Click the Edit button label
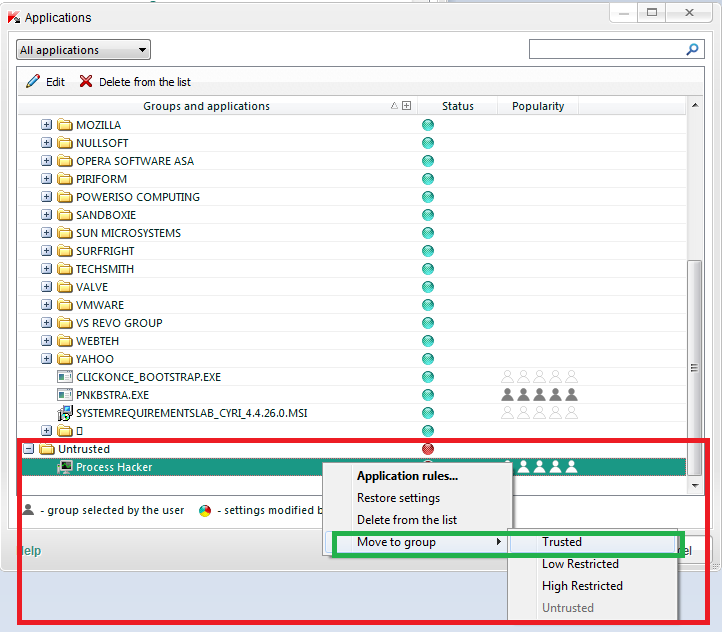Image resolution: width=722 pixels, height=632 pixels. click(55, 82)
